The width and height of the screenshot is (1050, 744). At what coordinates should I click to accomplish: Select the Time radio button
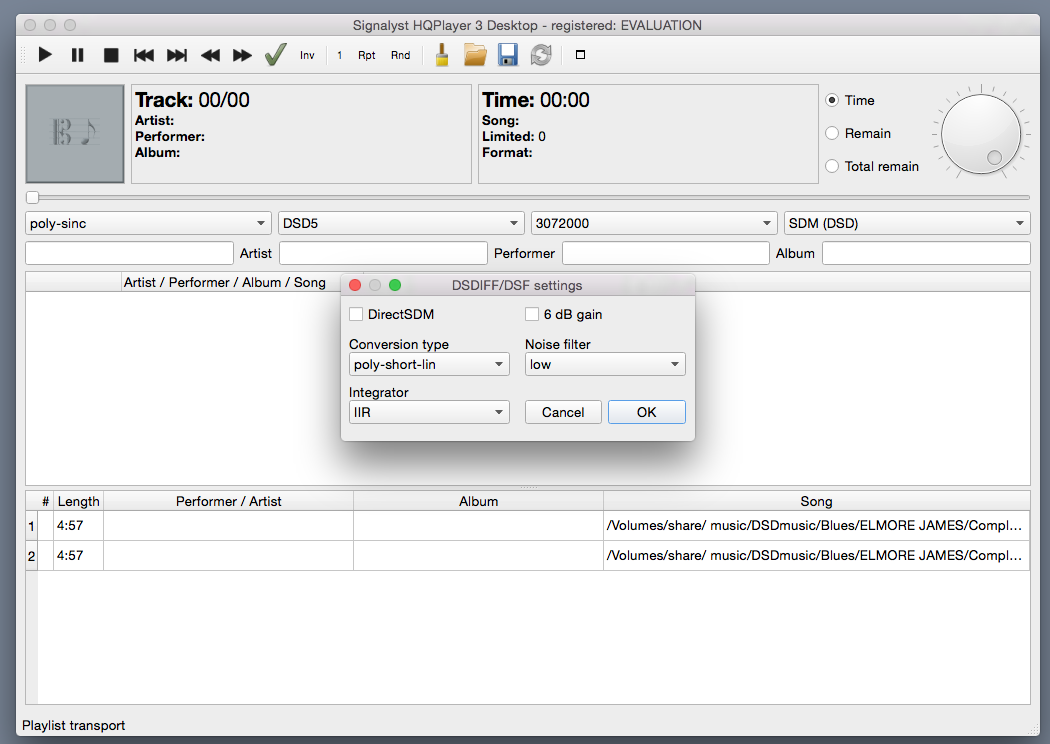click(832, 100)
